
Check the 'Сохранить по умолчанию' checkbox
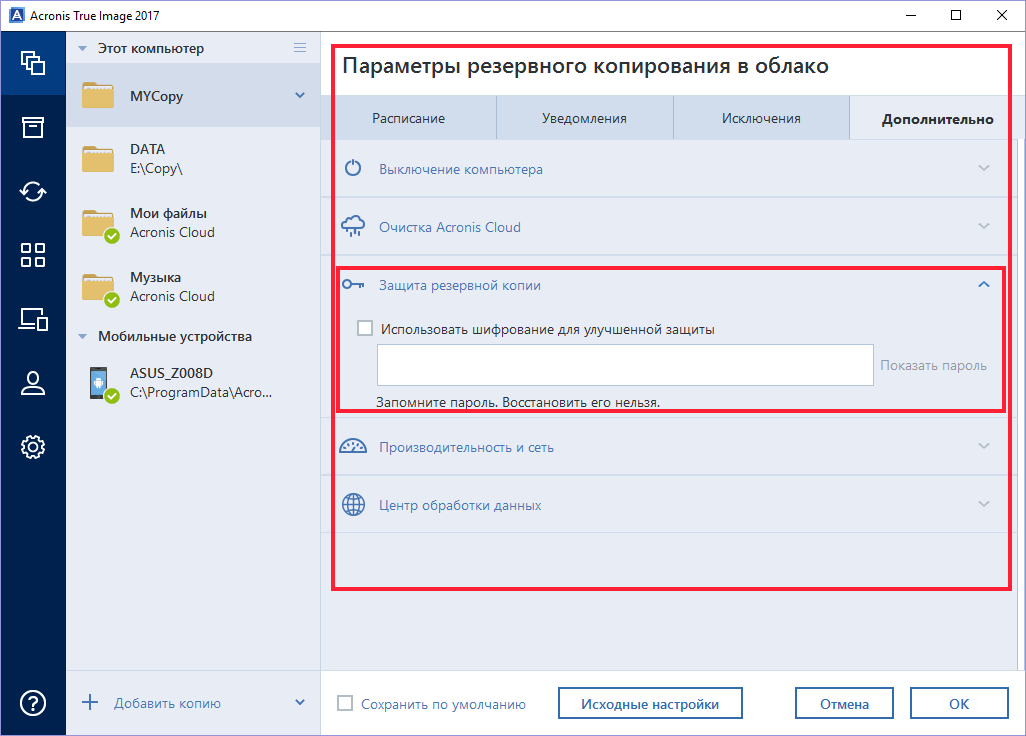coord(346,704)
